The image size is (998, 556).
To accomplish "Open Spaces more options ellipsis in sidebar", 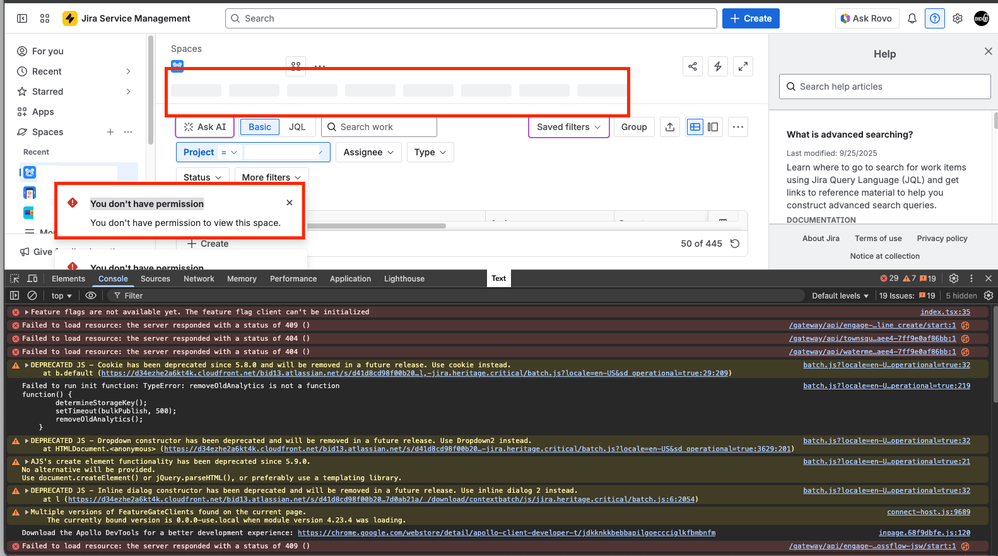I will pos(128,132).
